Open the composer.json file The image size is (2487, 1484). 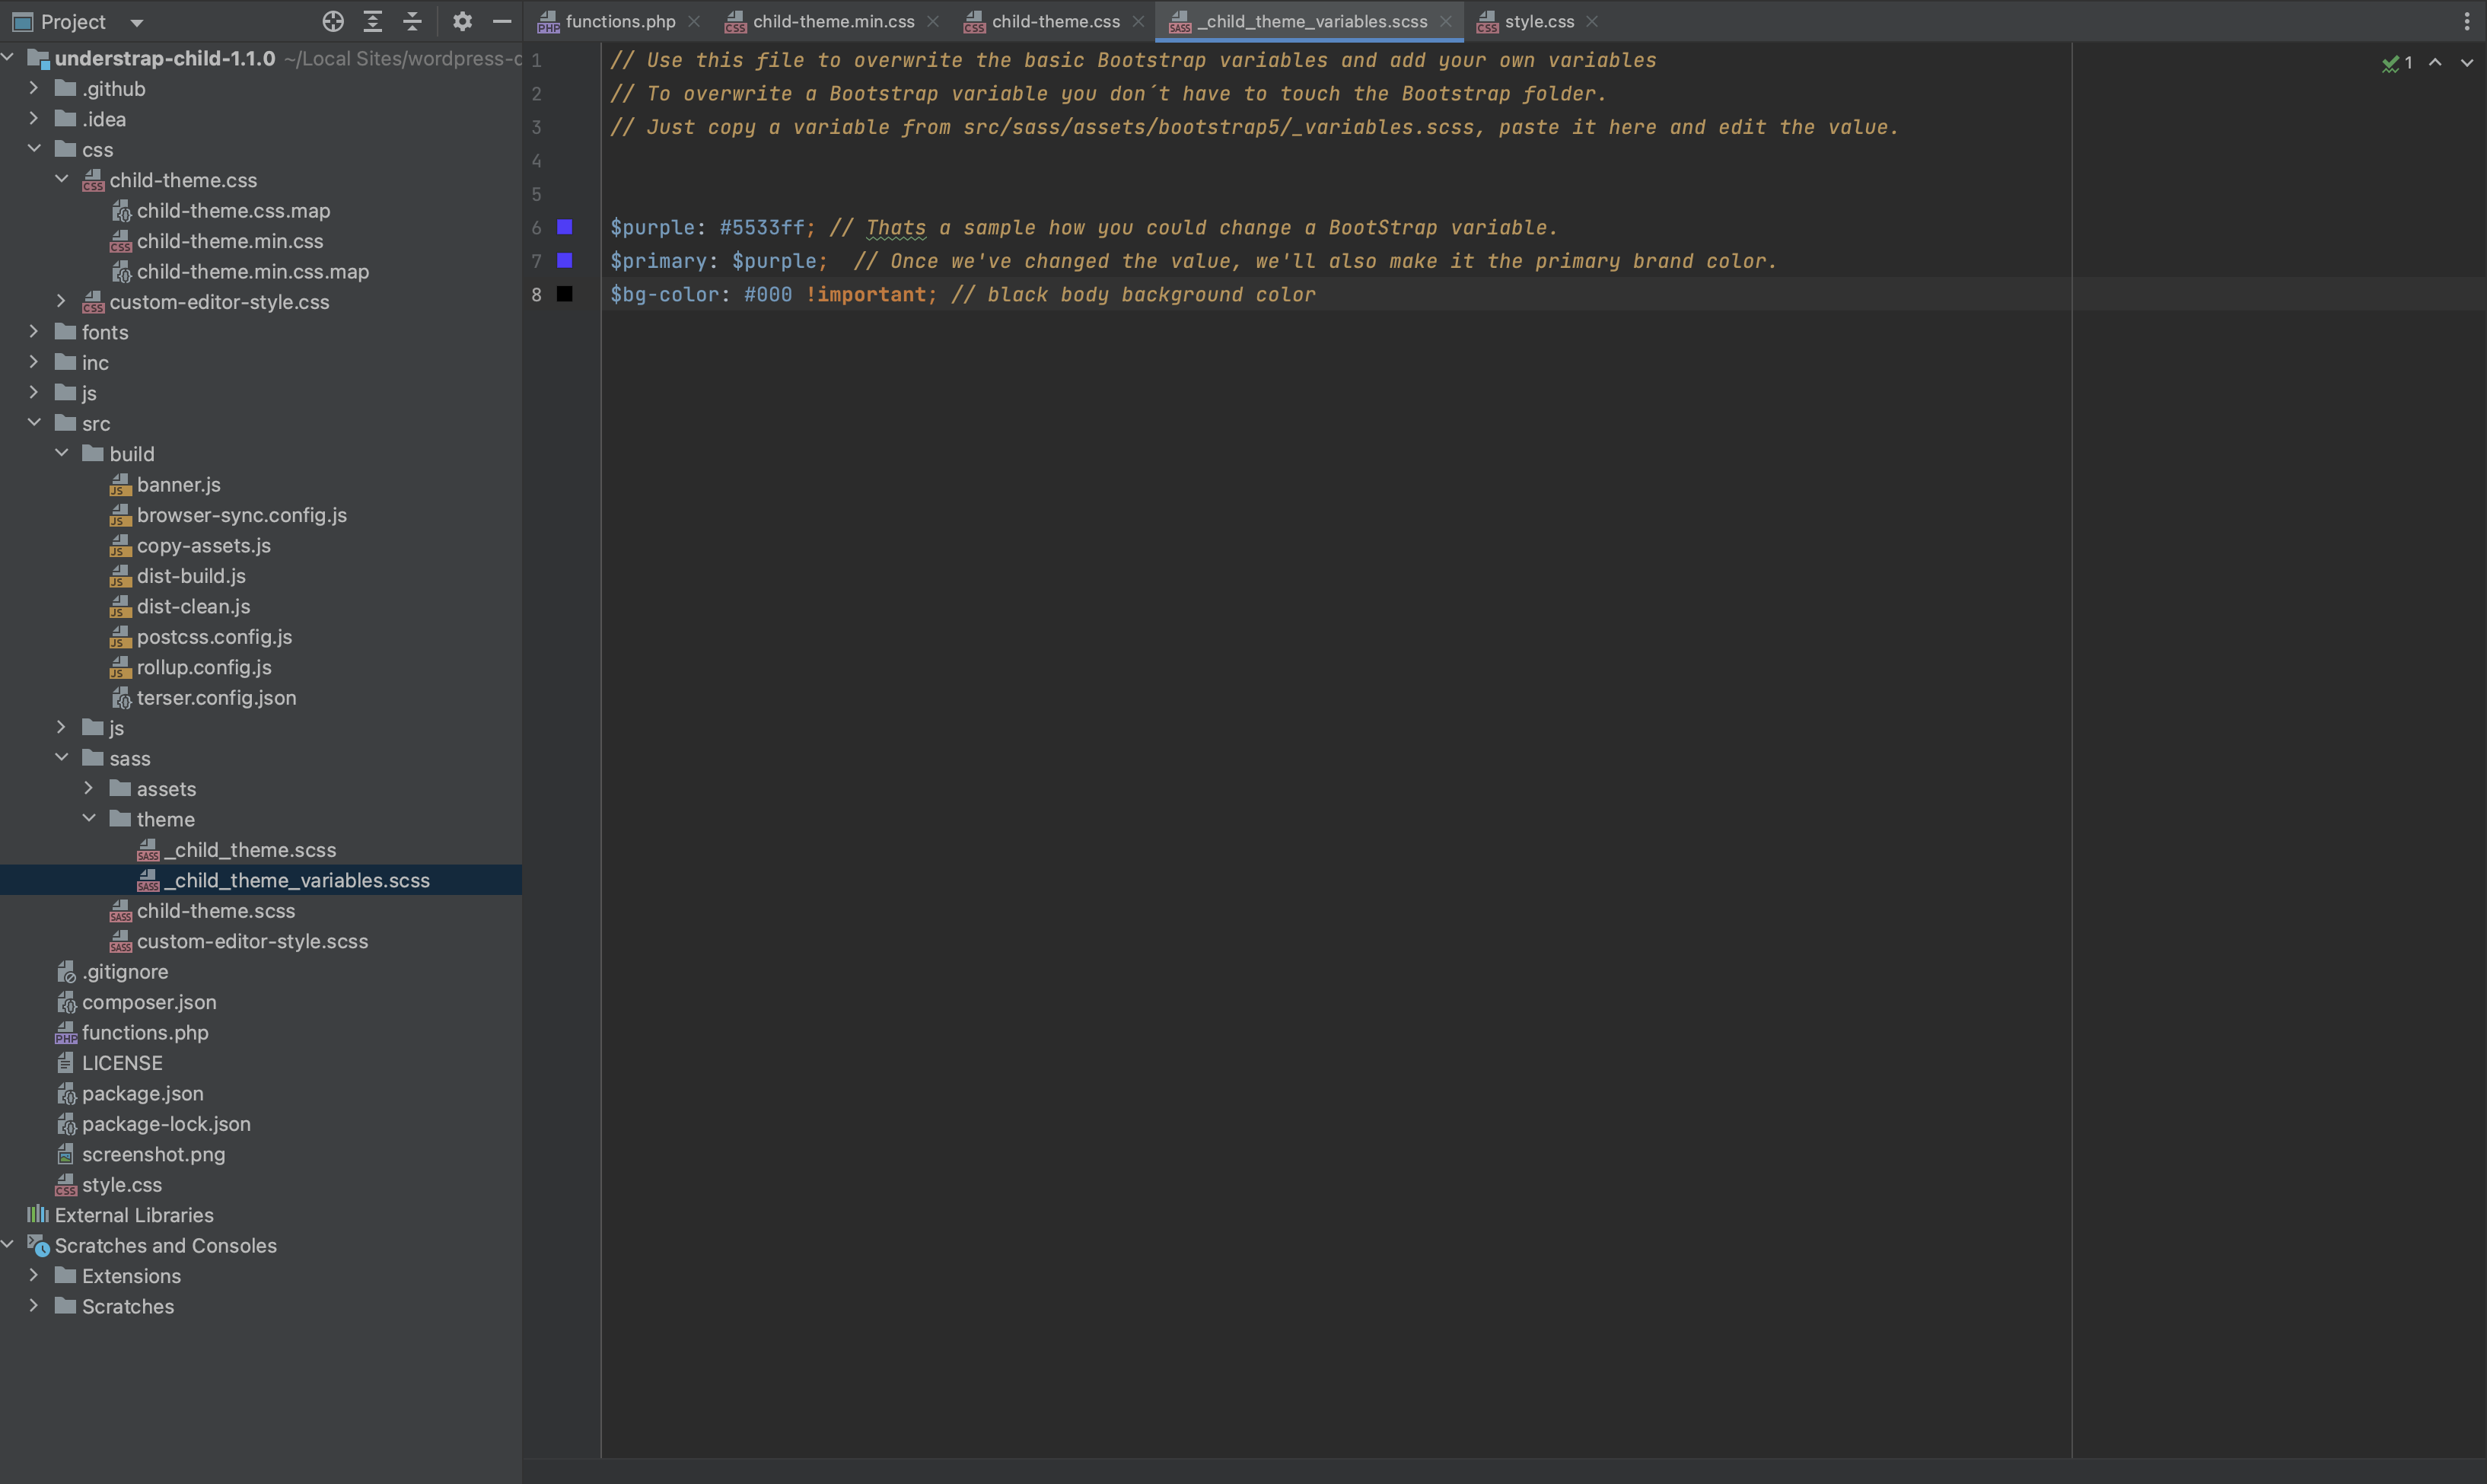coord(148,1002)
